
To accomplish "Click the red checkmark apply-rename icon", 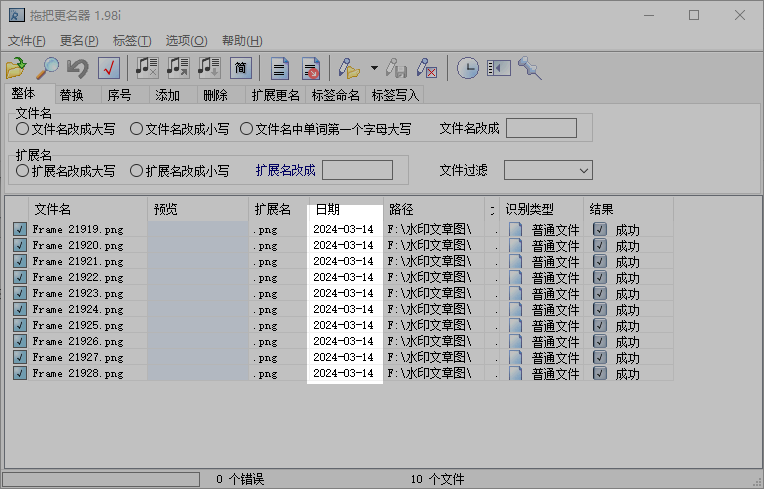I will click(109, 68).
